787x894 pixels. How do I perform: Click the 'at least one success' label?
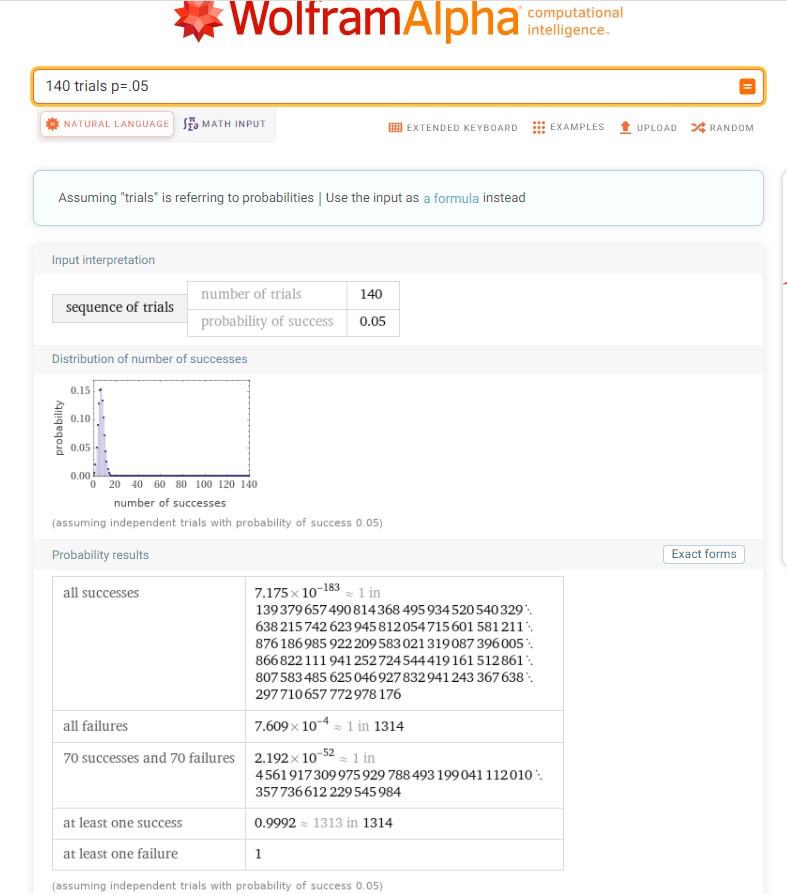(x=123, y=823)
